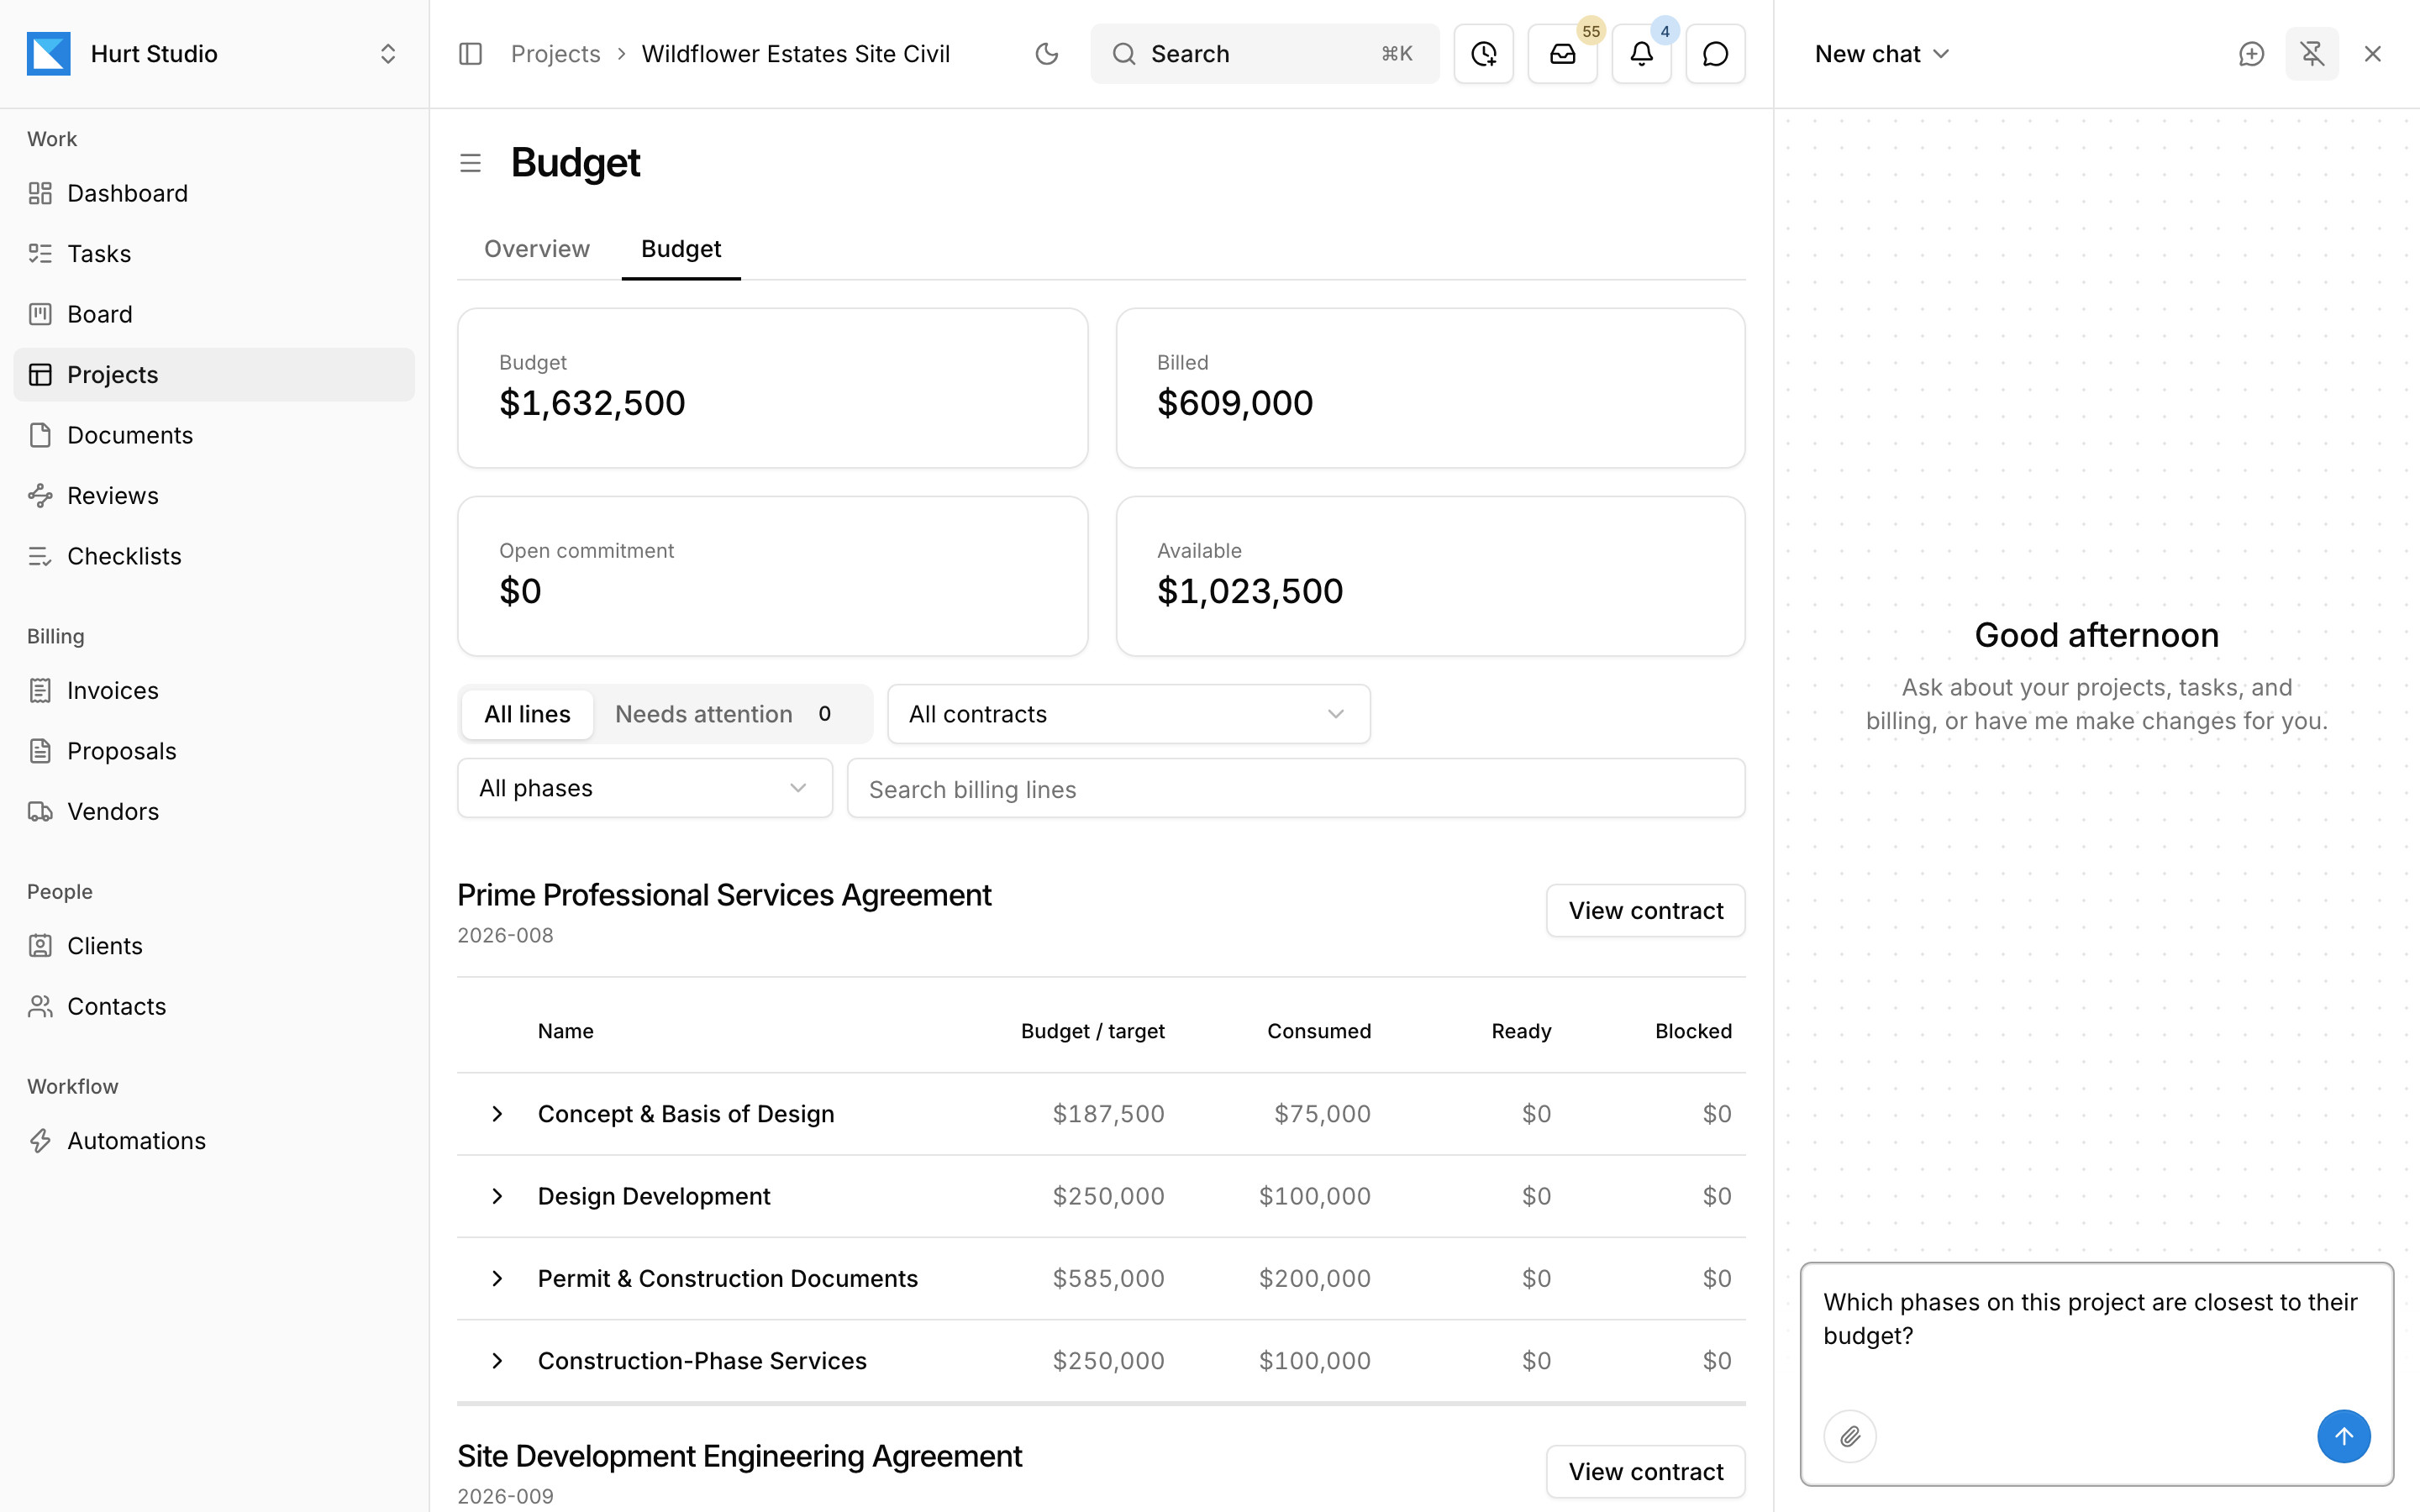View contract for Site Development Engineering Agreement

(1645, 1472)
